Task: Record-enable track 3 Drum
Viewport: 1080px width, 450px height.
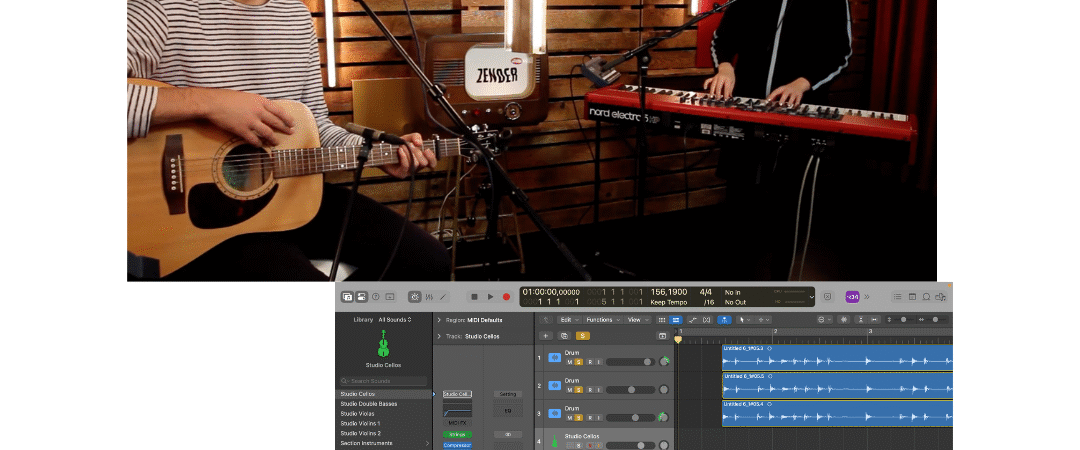Action: [590, 418]
